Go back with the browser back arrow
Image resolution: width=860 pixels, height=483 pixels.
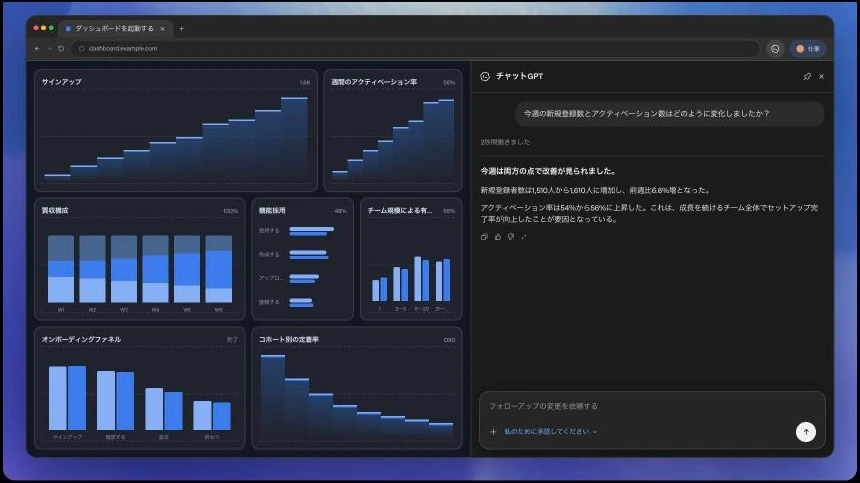point(37,49)
